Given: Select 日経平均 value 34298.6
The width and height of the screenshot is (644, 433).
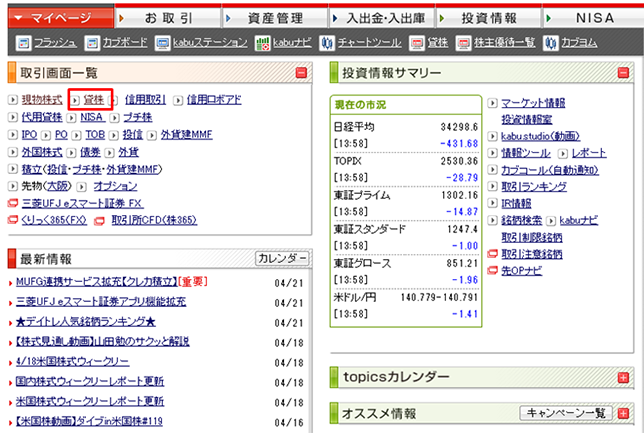Looking at the screenshot, I should tap(459, 127).
